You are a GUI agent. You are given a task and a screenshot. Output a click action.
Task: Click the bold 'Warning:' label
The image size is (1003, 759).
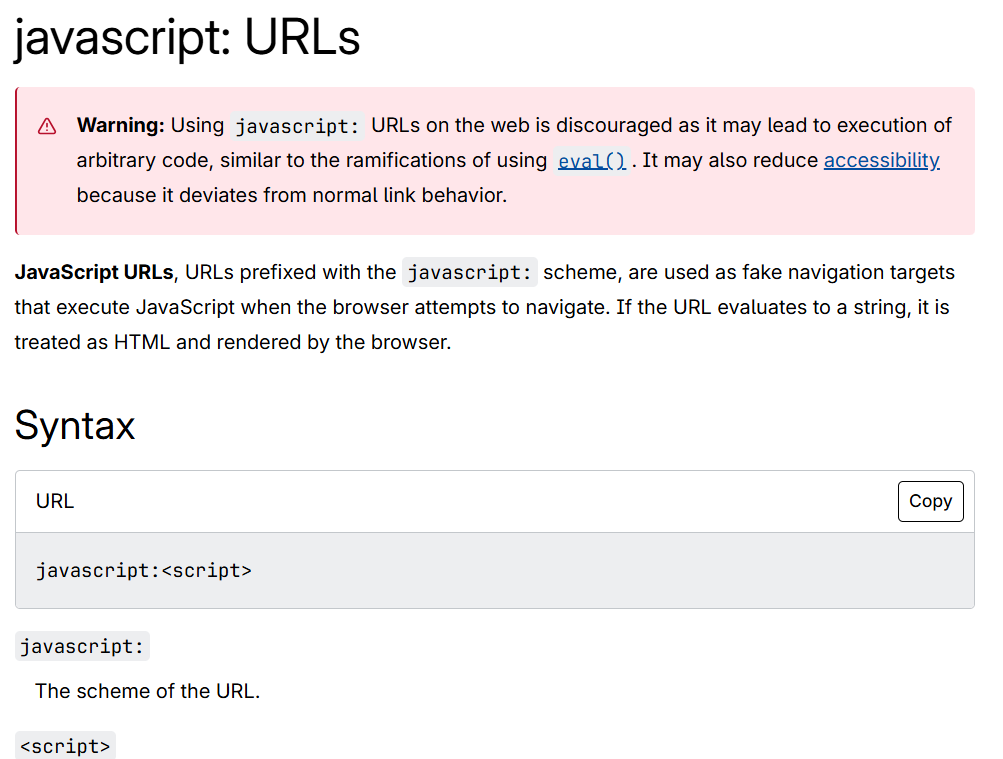121,125
